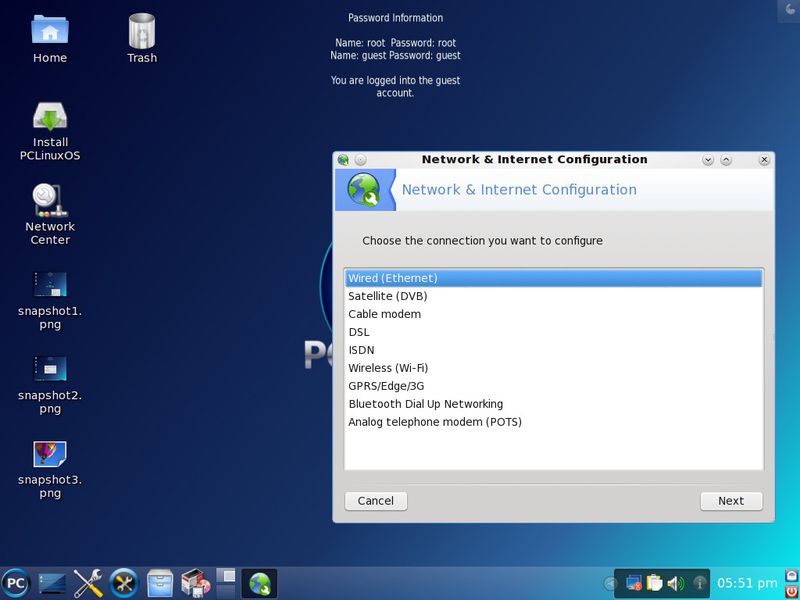The height and width of the screenshot is (600, 800).
Task: Click the show desktop taskbar icon
Action: tap(52, 583)
